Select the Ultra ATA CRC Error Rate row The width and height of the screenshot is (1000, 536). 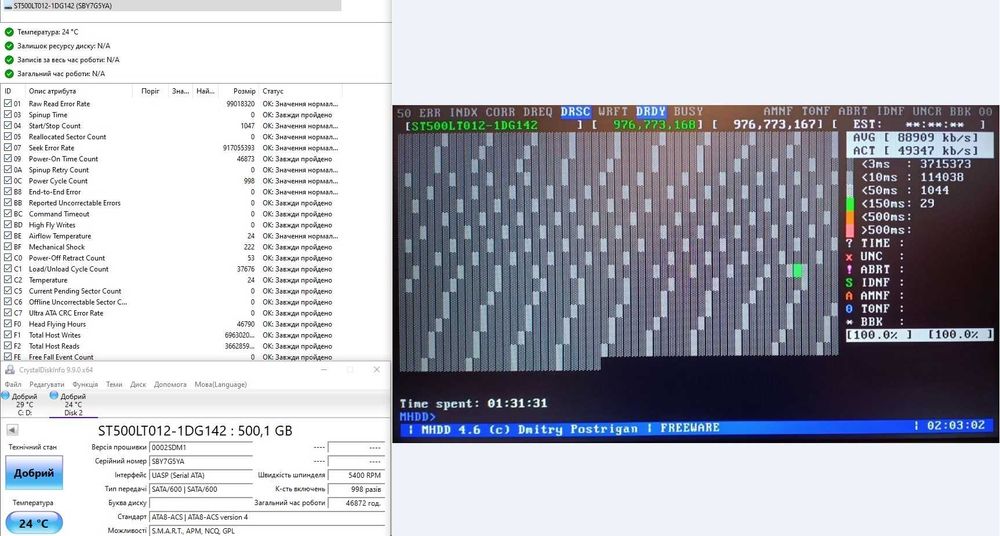click(x=172, y=313)
